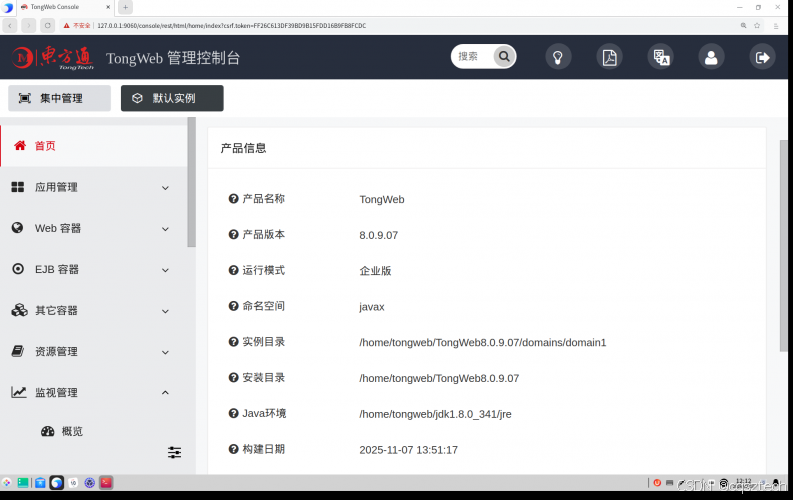The image size is (793, 500).
Task: Click the logout exit icon in header
Action: coord(762,57)
